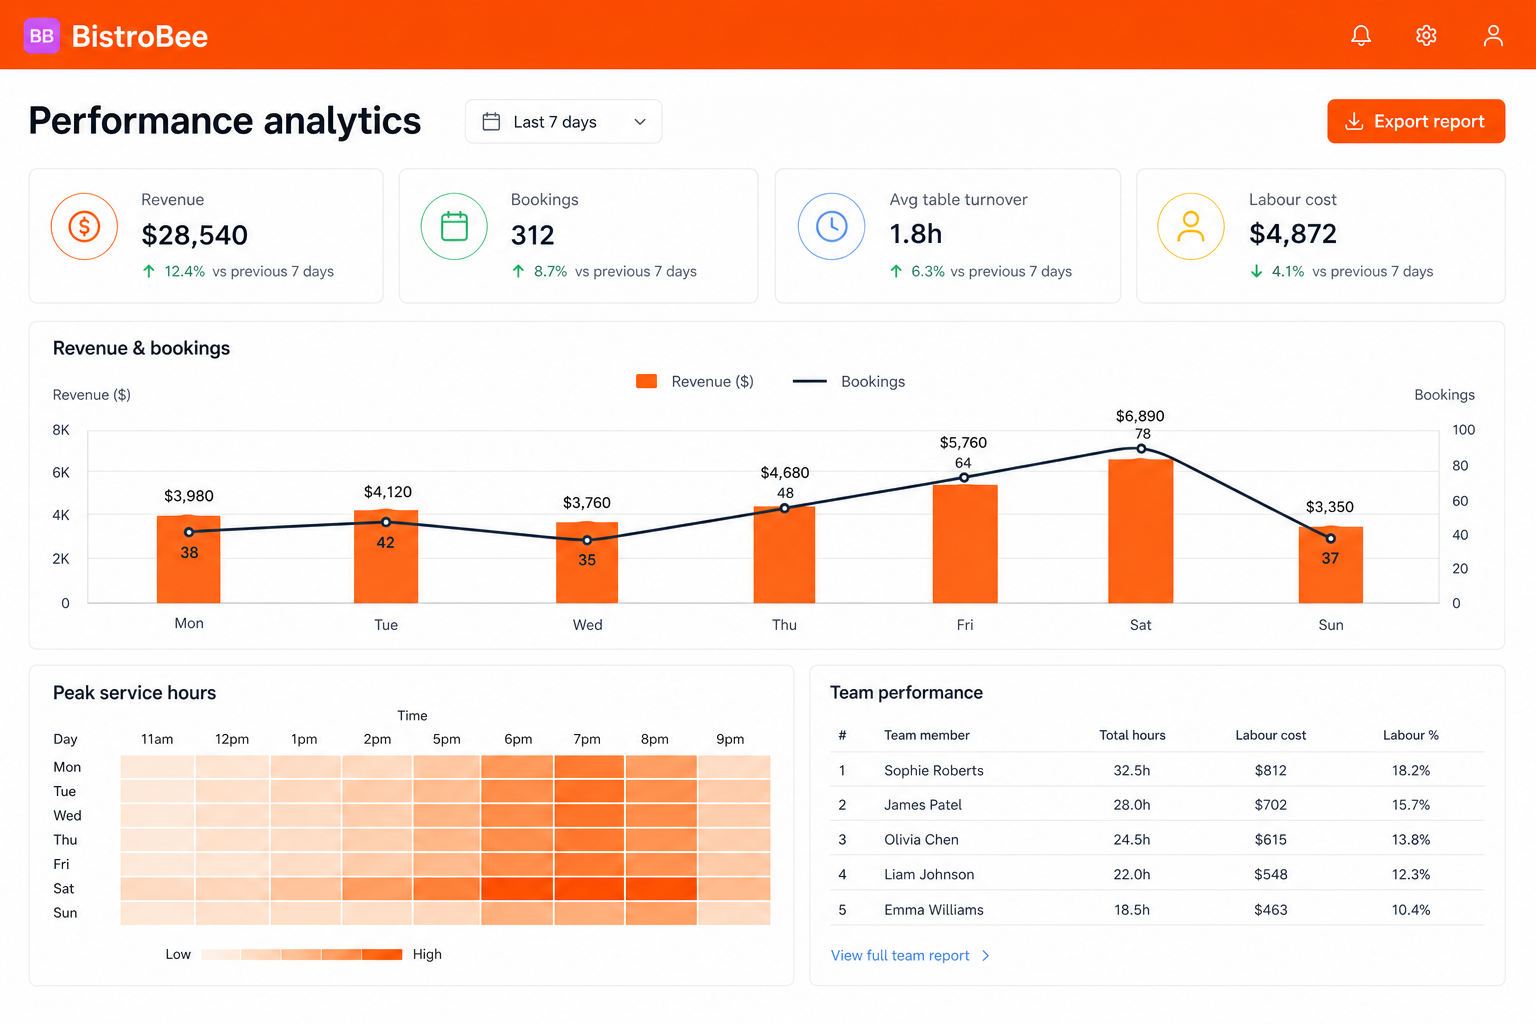
Task: Click the Saturday 7pm heatmap cell
Action: point(589,888)
